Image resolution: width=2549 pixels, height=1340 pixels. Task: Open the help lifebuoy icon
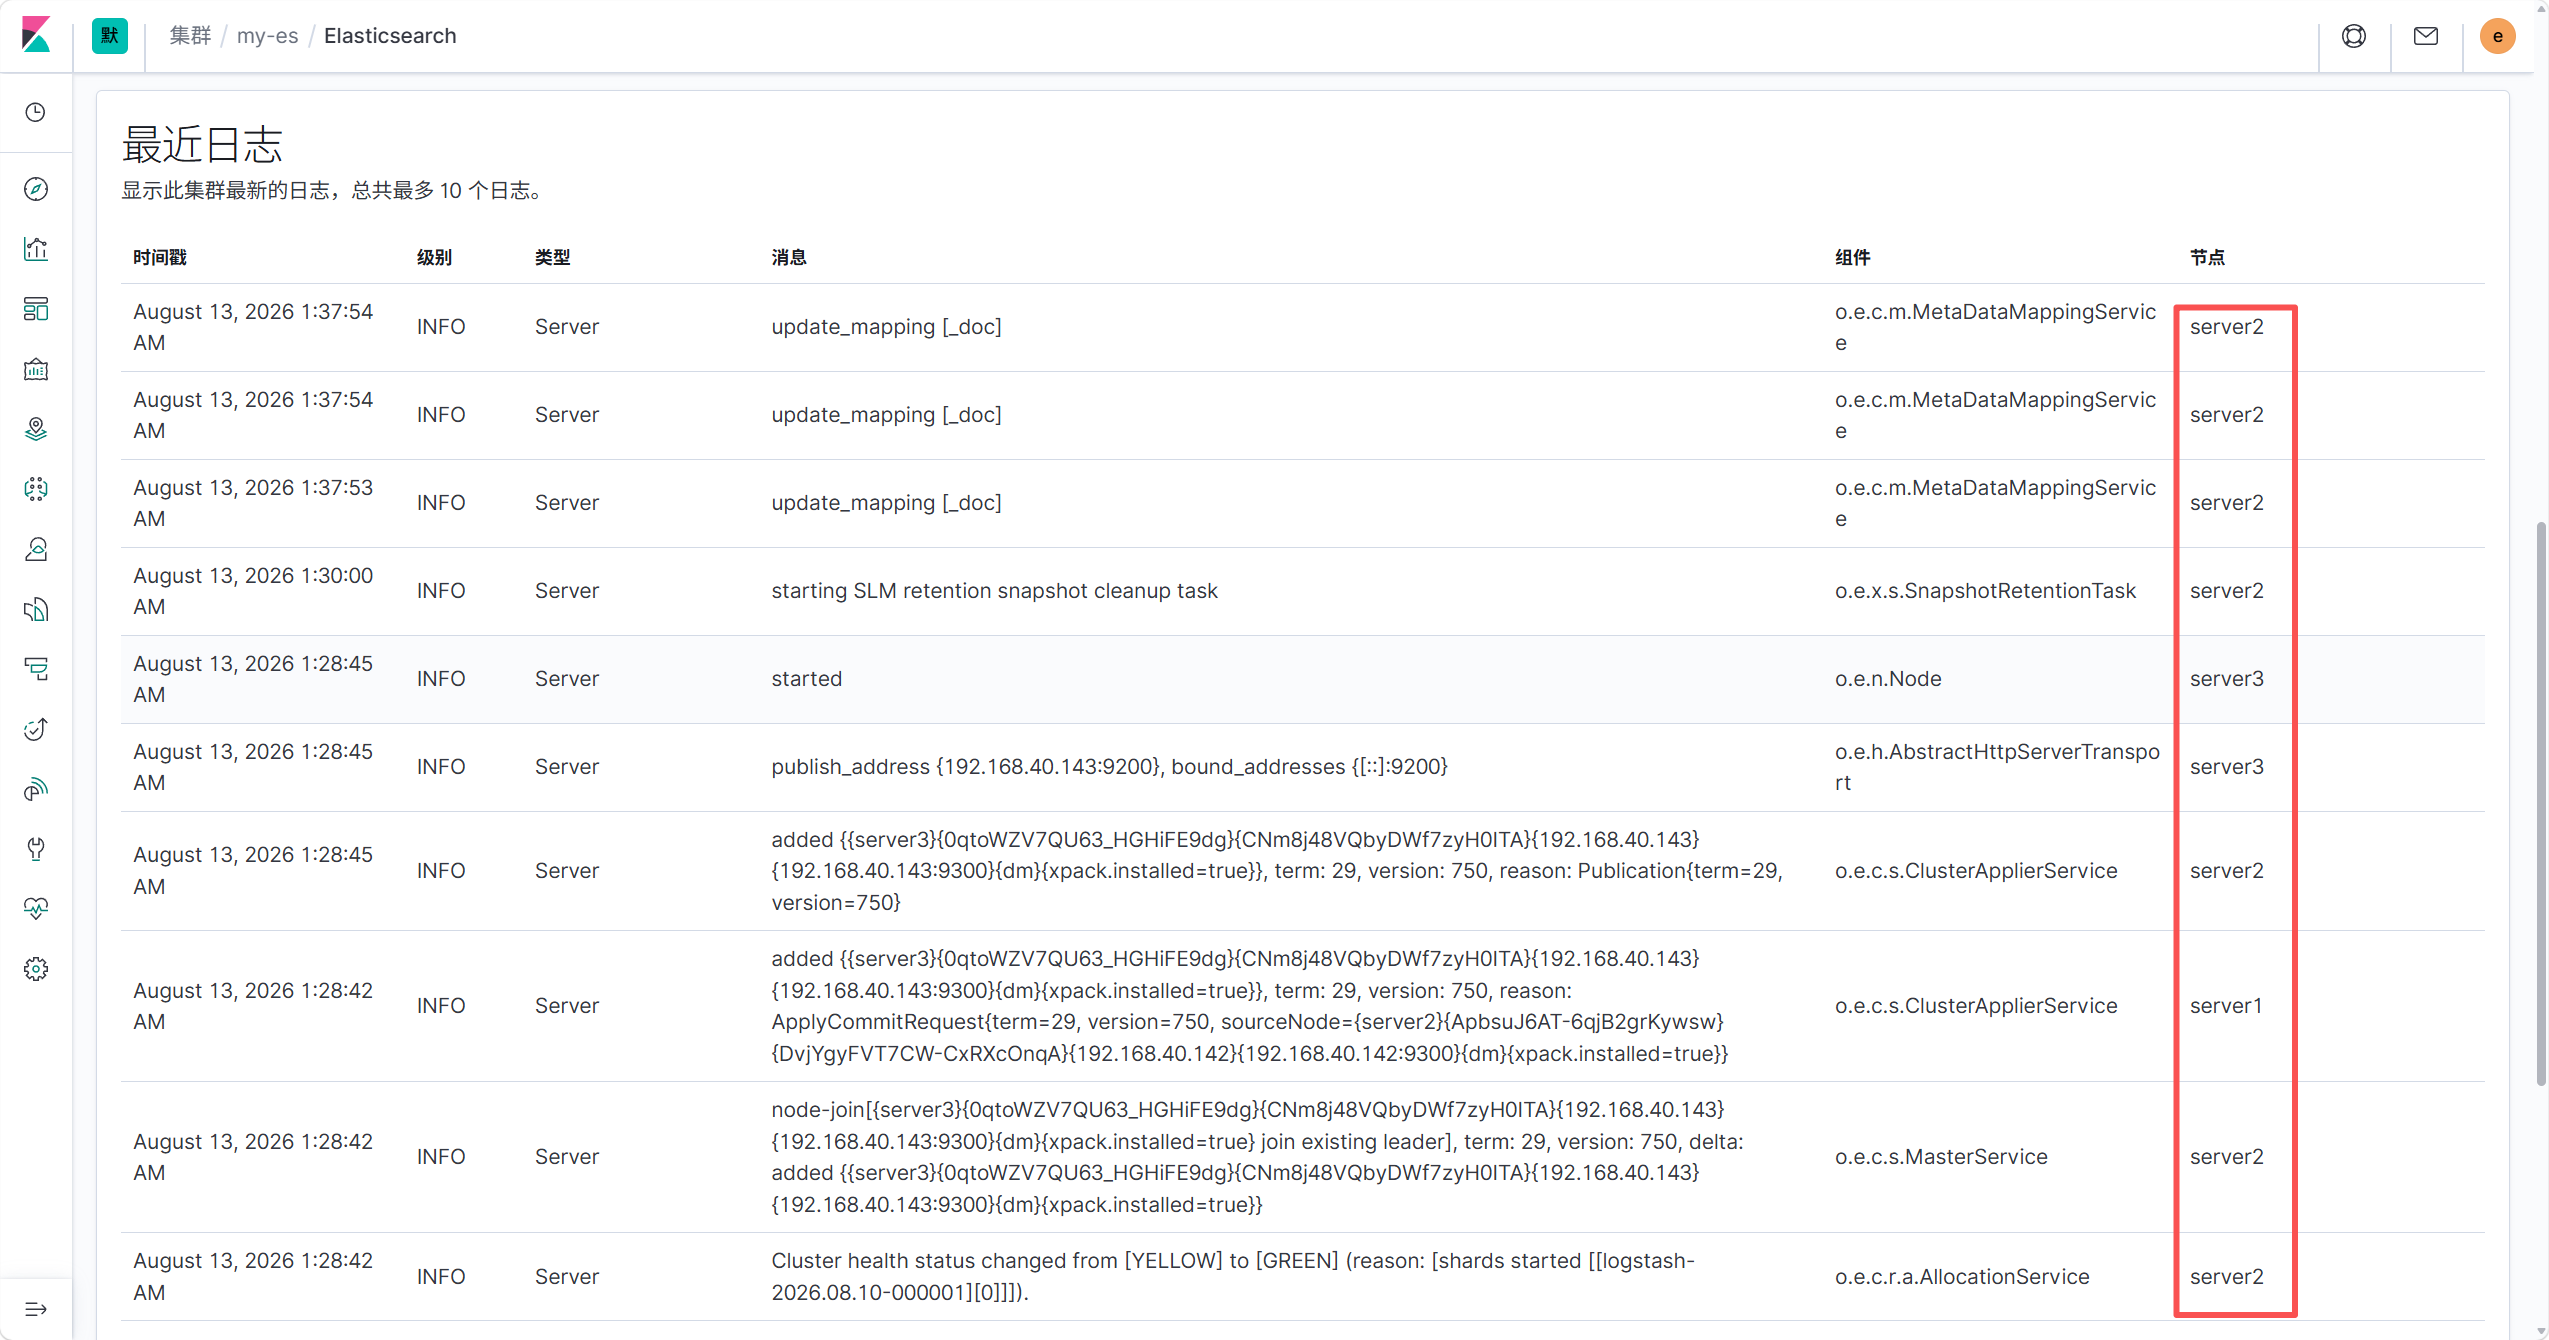coord(2354,36)
